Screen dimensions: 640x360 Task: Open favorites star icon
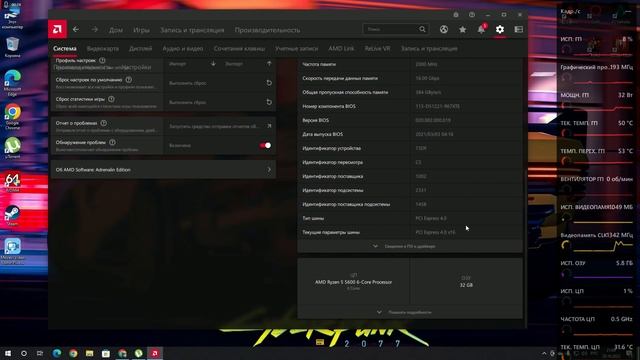click(462, 29)
